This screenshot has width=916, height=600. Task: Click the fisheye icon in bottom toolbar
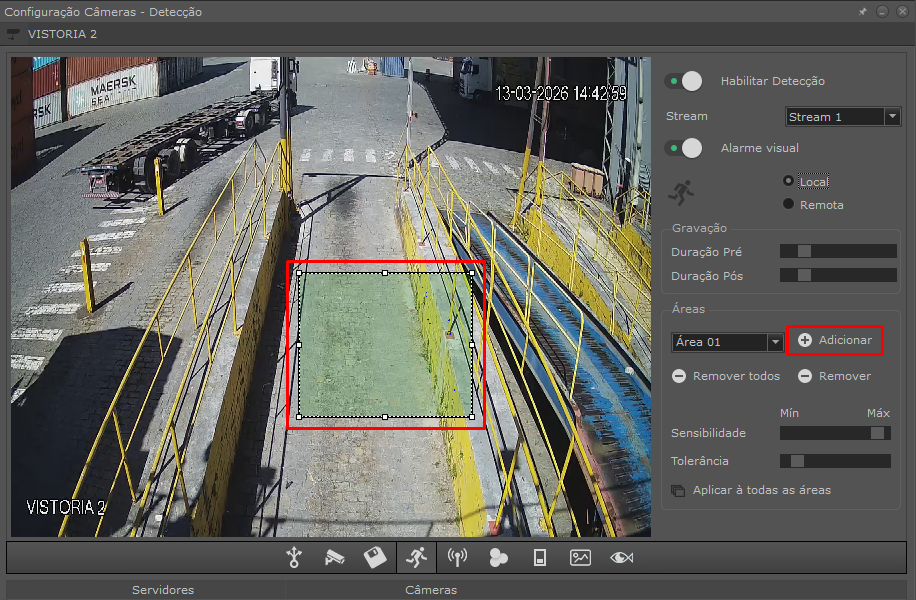[x=622, y=558]
